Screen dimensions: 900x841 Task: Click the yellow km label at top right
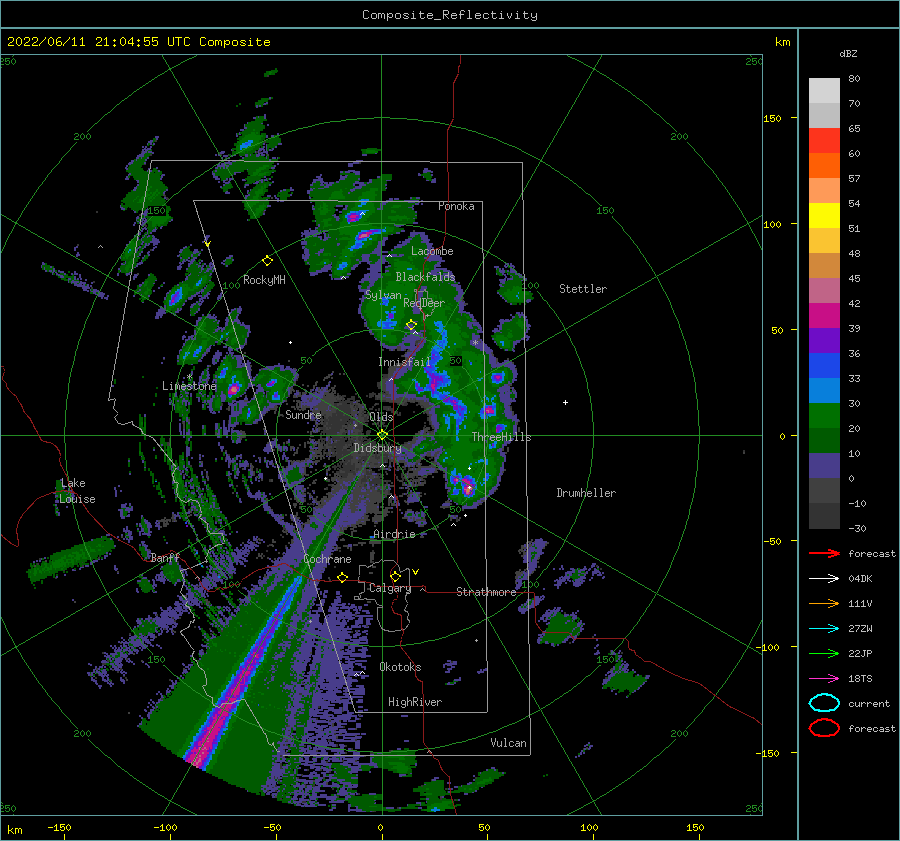(x=782, y=42)
